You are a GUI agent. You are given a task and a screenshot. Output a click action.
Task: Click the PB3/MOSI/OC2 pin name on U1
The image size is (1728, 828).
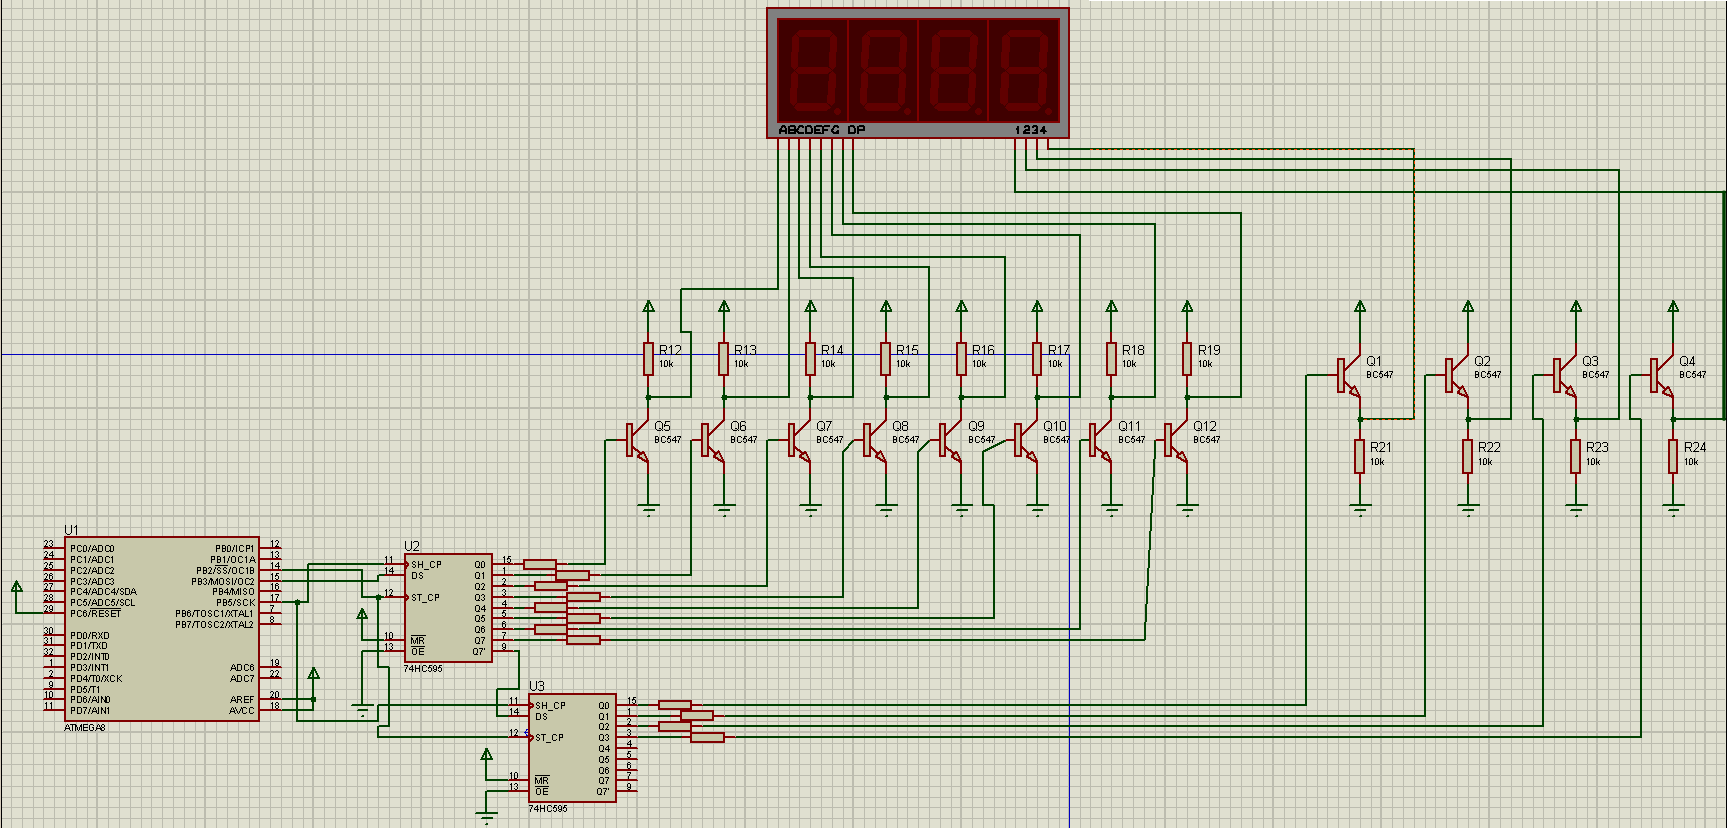pos(223,581)
